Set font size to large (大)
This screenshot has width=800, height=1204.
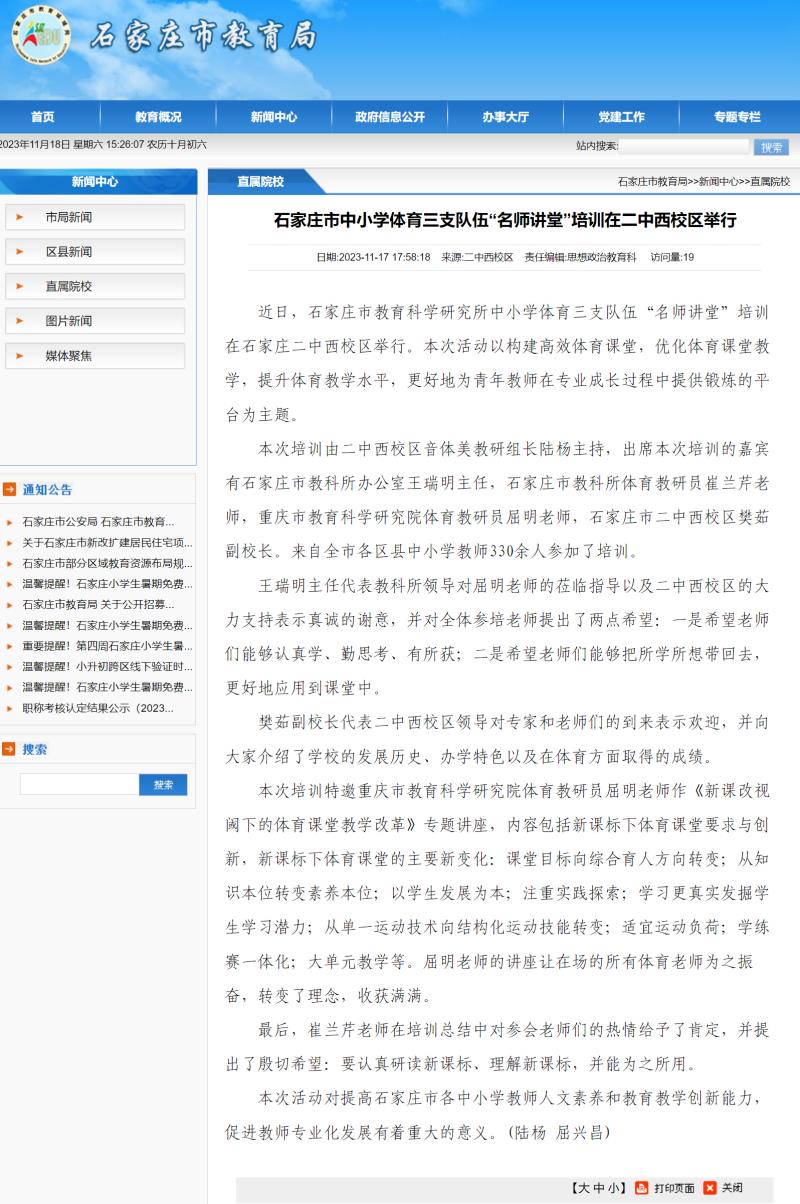pyautogui.click(x=584, y=1188)
